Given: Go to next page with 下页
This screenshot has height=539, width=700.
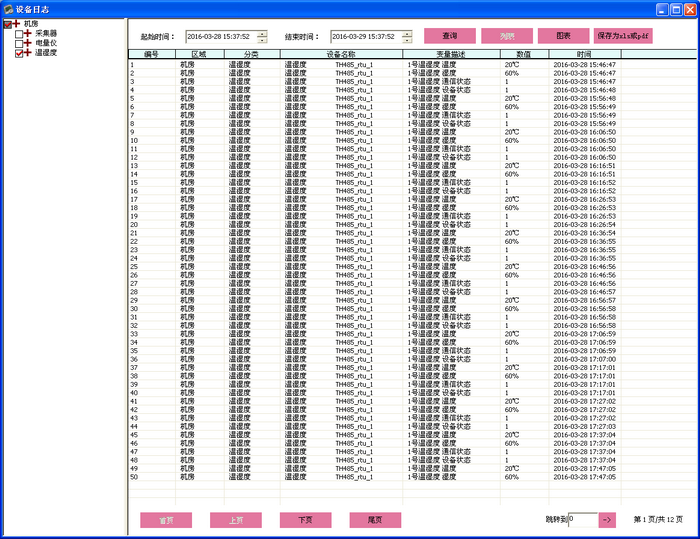Looking at the screenshot, I should [x=305, y=521].
